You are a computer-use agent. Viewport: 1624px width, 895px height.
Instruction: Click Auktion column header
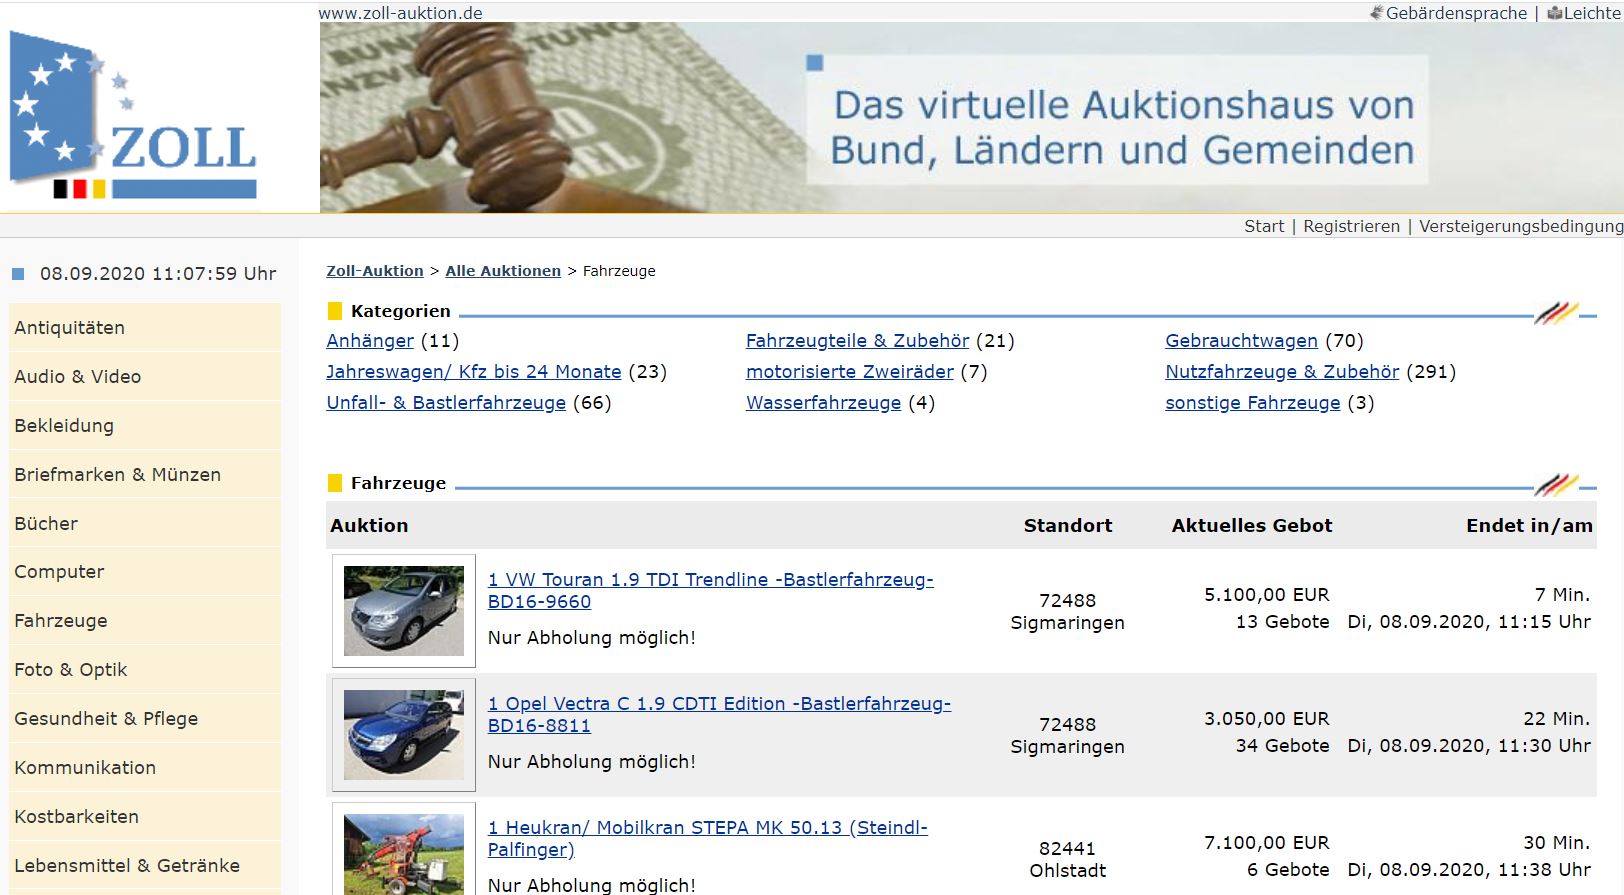pyautogui.click(x=369, y=526)
